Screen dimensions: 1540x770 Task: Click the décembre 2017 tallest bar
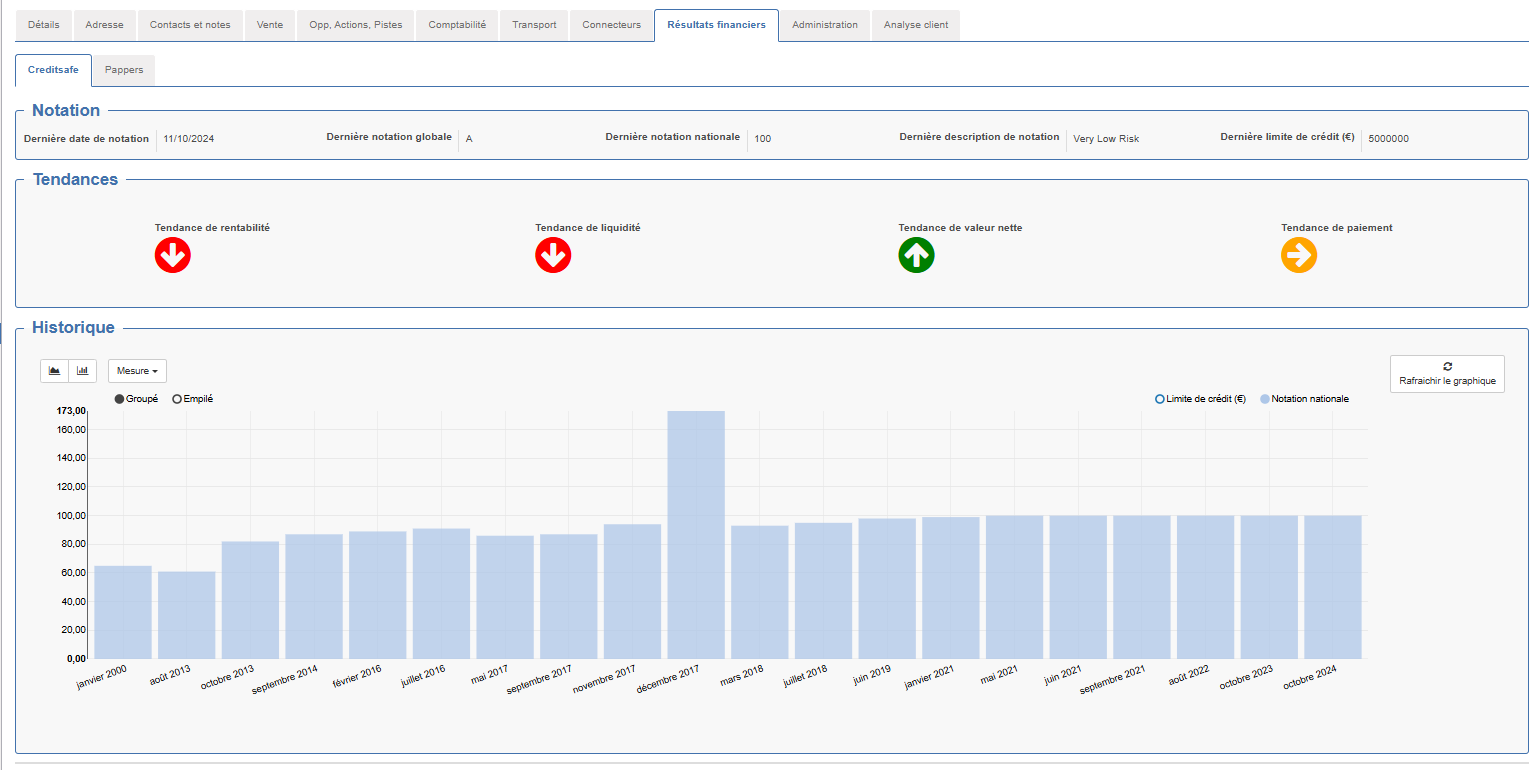tap(696, 535)
